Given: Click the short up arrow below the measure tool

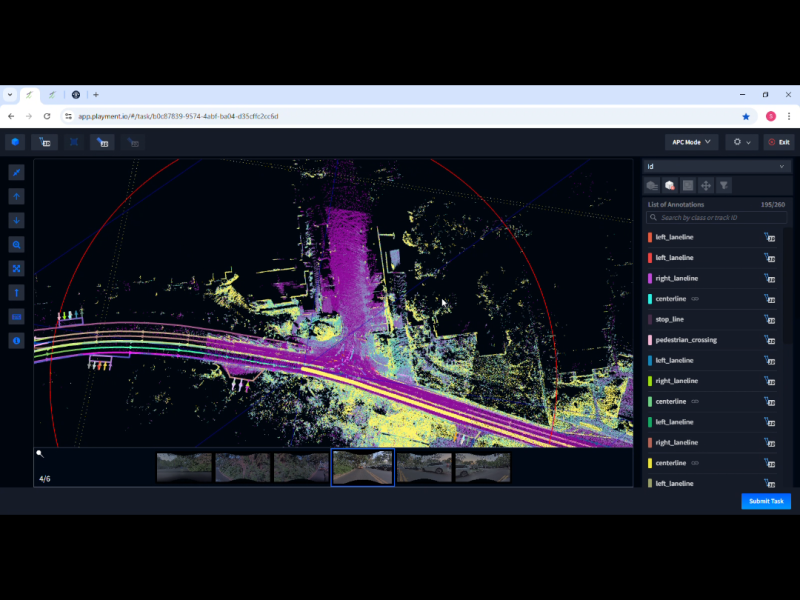Looking at the screenshot, I should click(x=16, y=196).
